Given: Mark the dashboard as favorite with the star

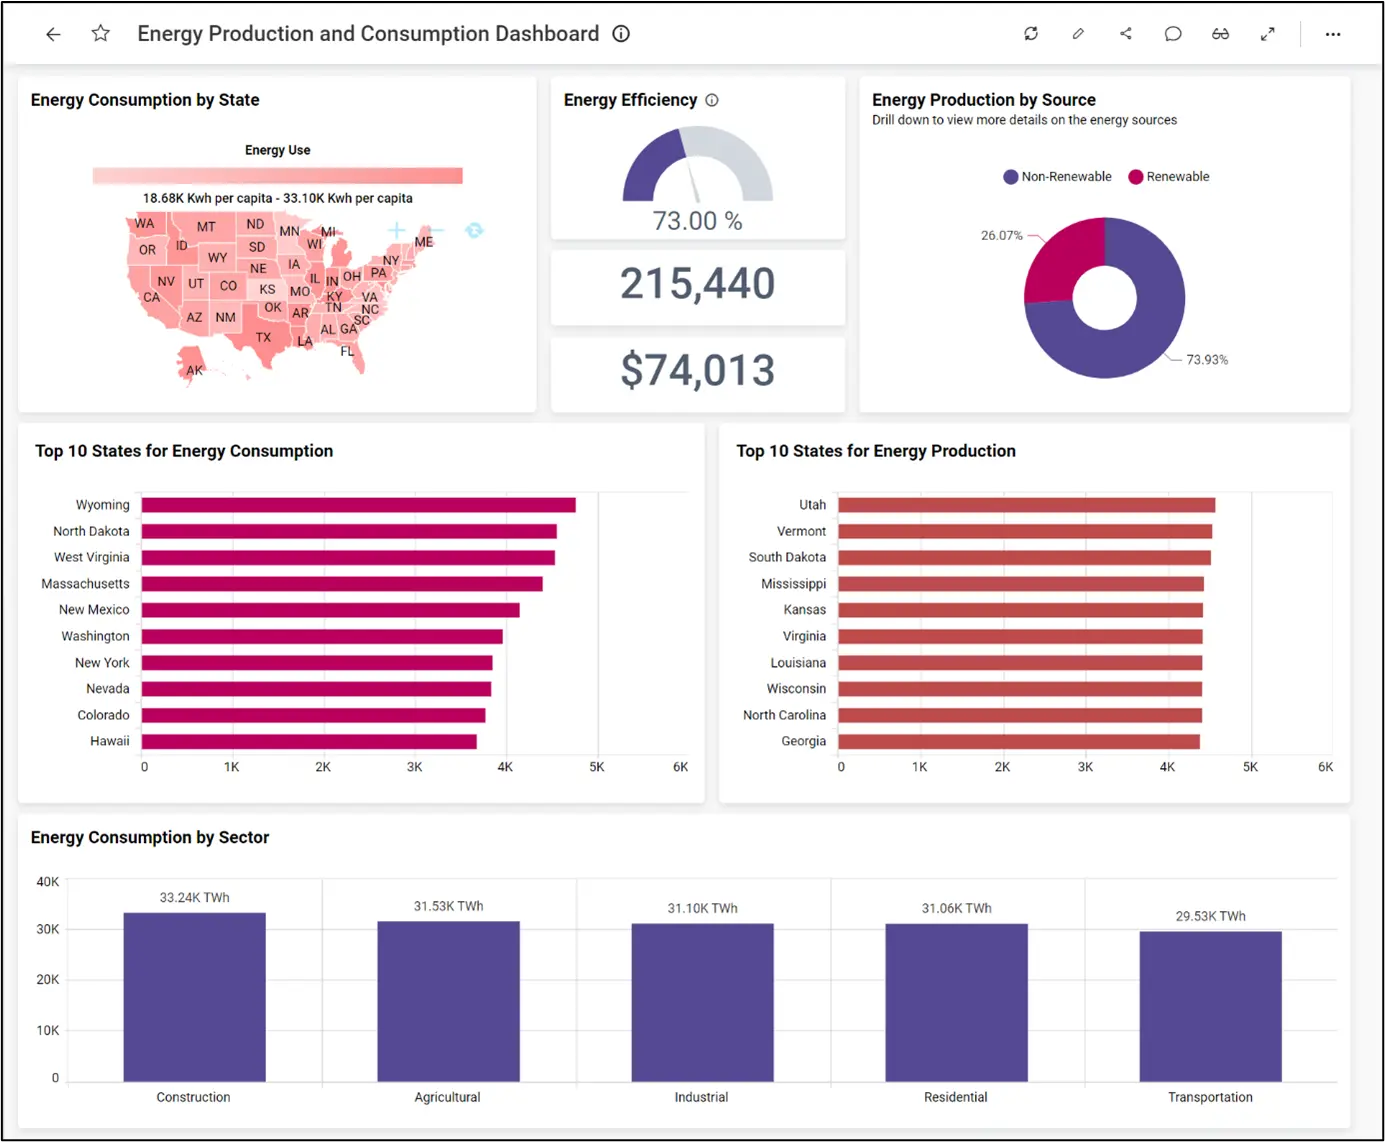Looking at the screenshot, I should pyautogui.click(x=100, y=34).
